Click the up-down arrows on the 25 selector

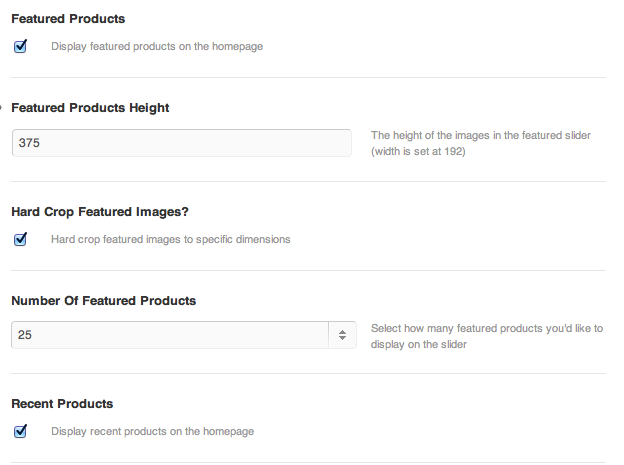coord(342,335)
